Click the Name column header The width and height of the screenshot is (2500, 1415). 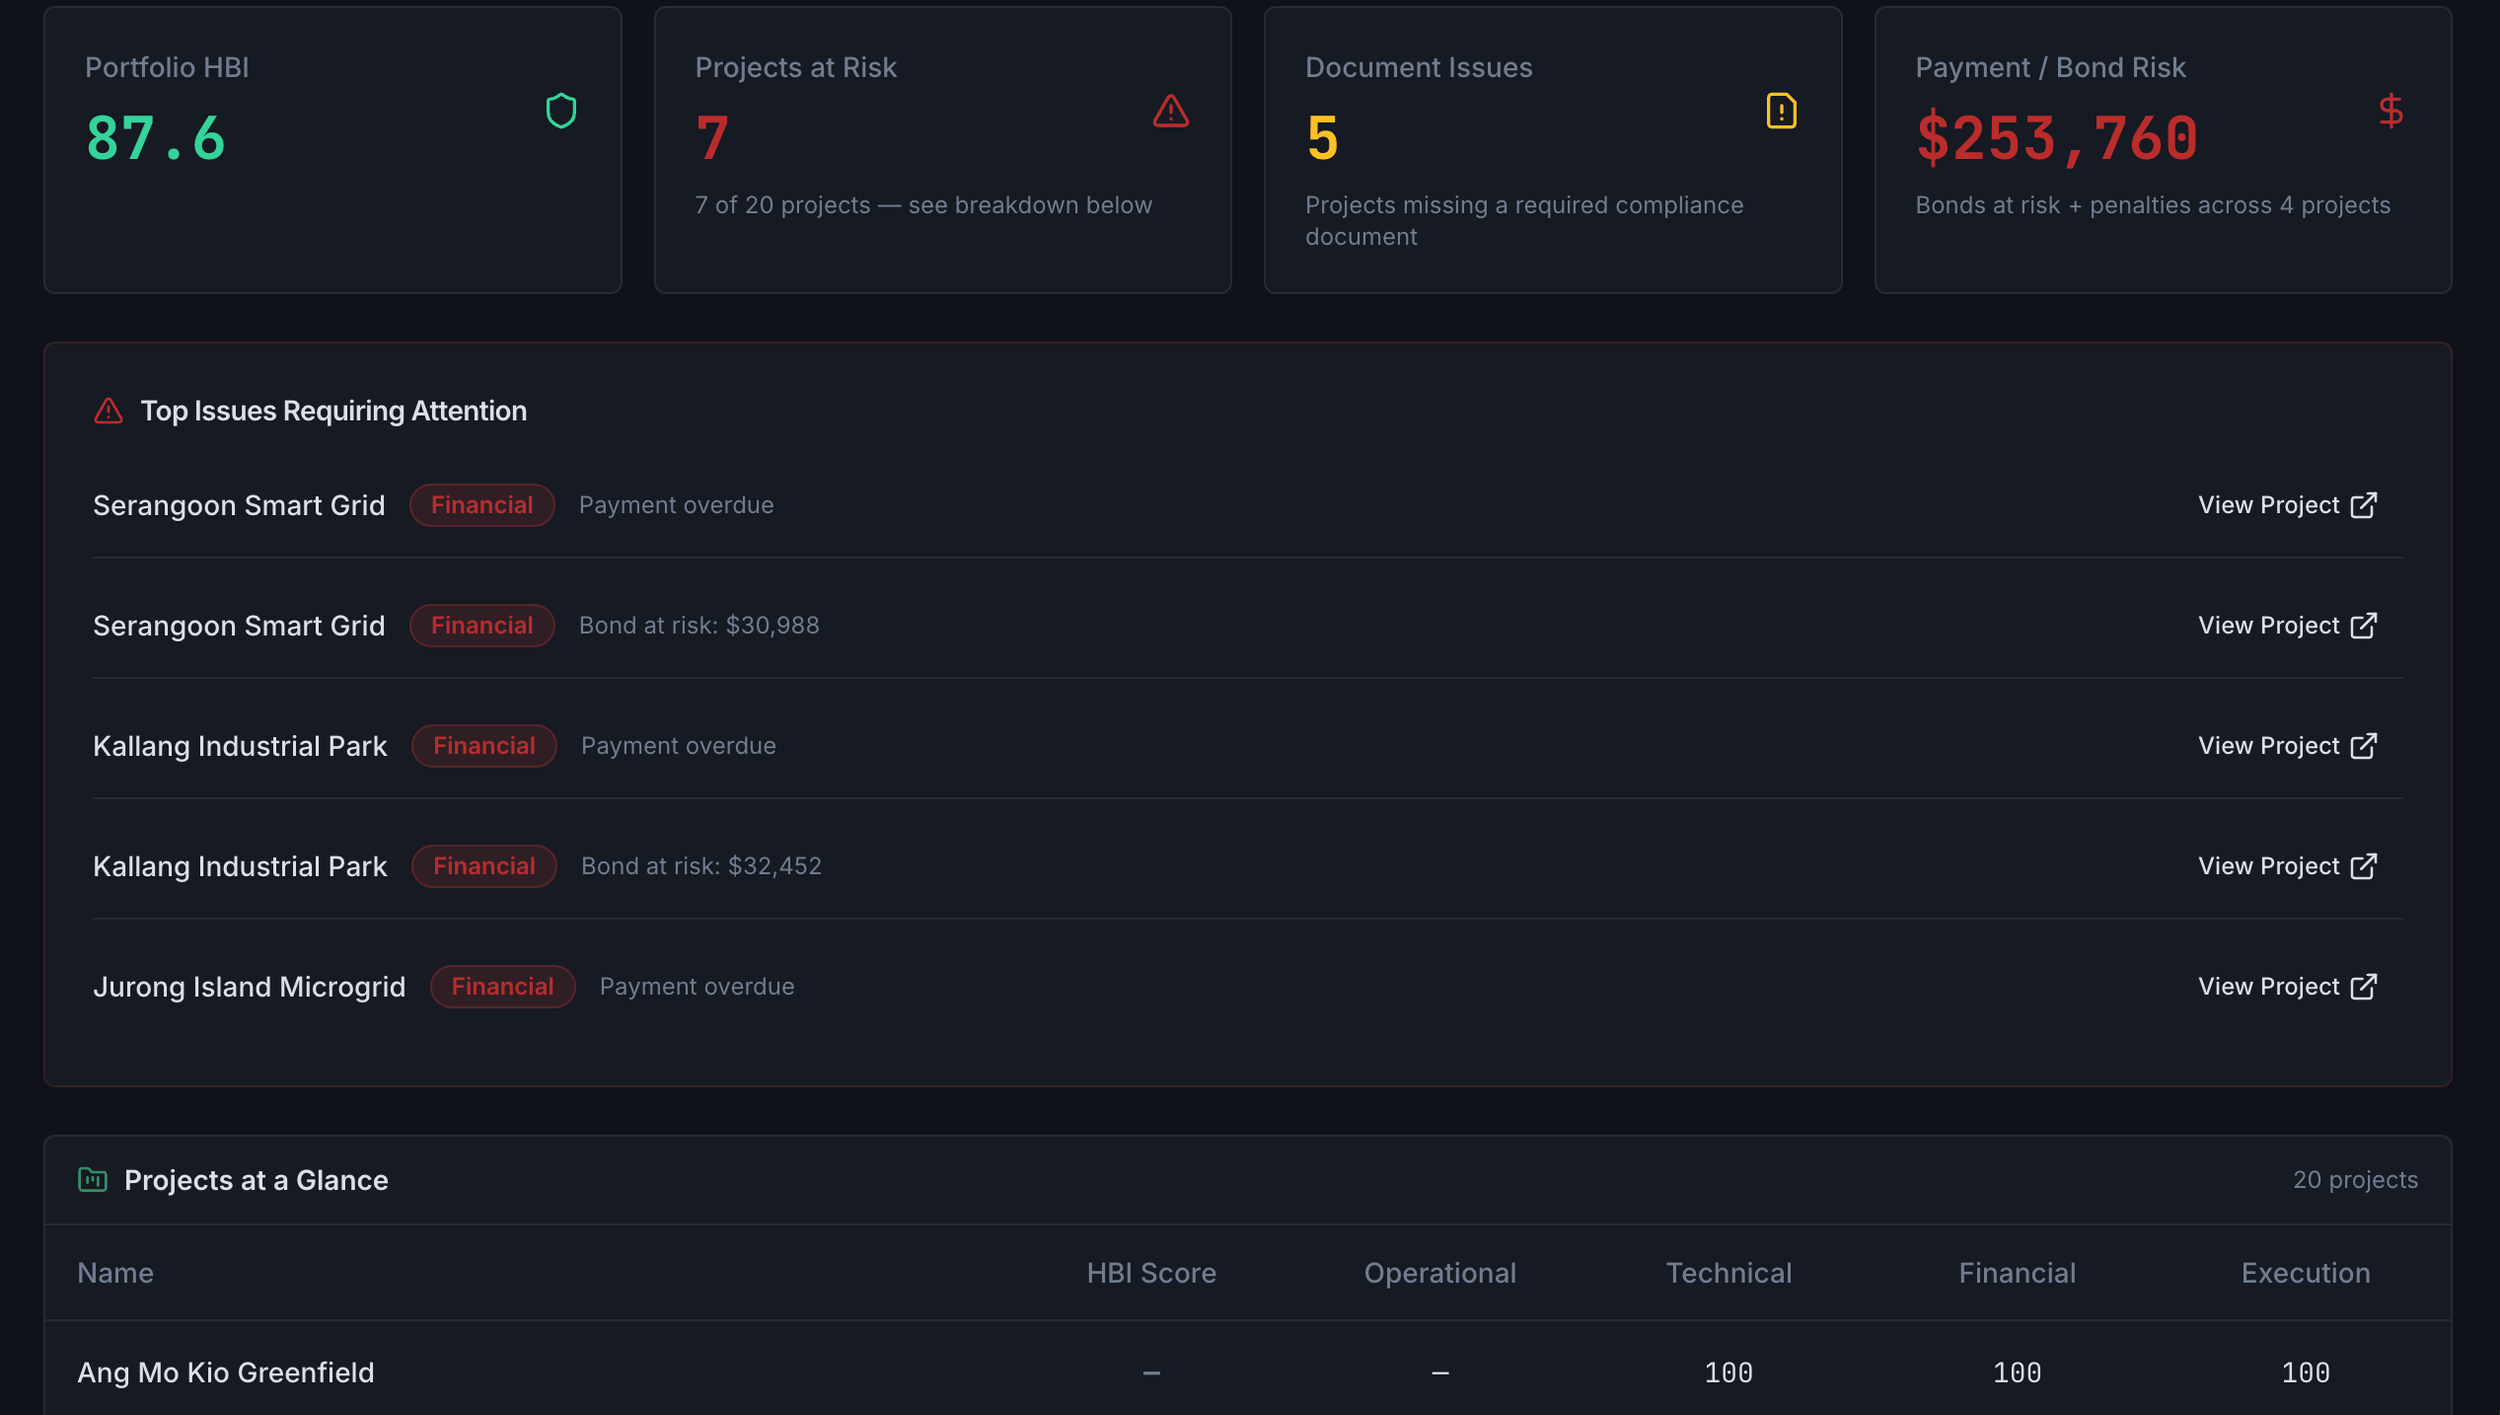(115, 1273)
